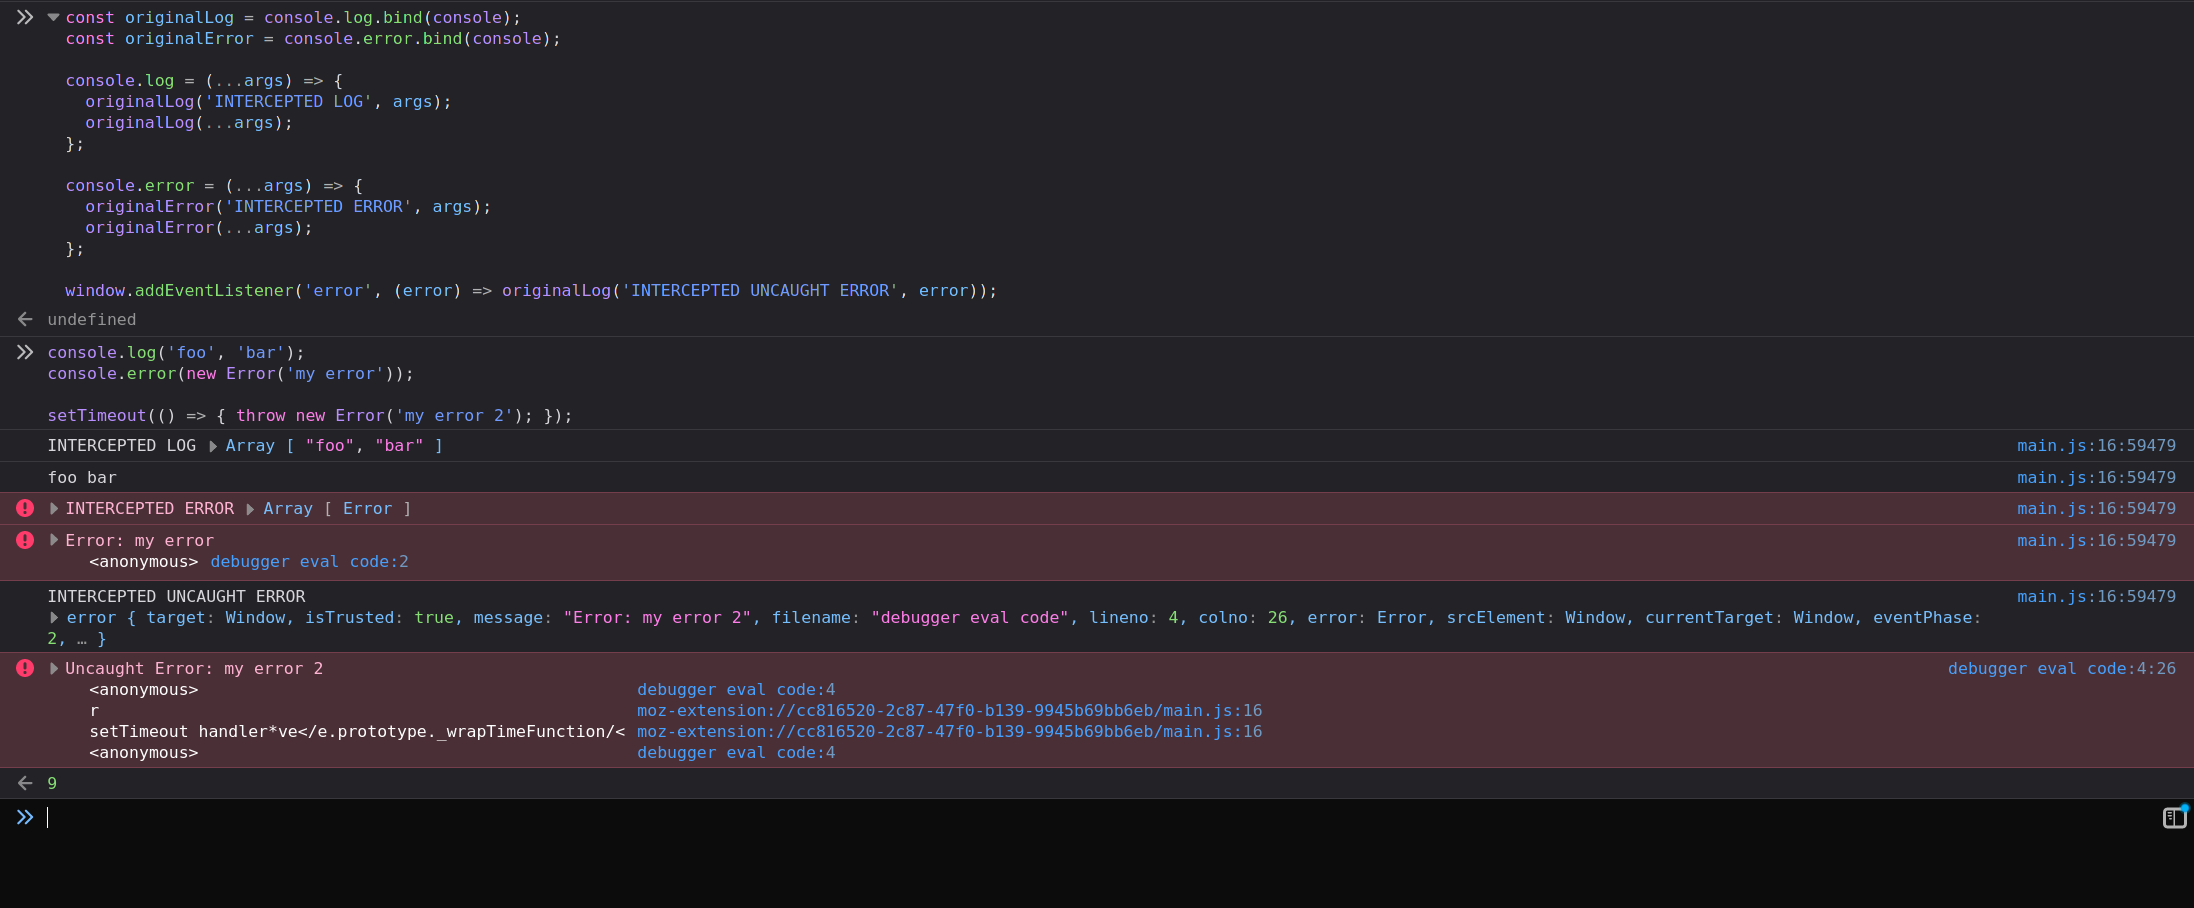Image resolution: width=2194 pixels, height=908 pixels.
Task: Click error icon beside 'Error: my error'
Action: (x=25, y=540)
